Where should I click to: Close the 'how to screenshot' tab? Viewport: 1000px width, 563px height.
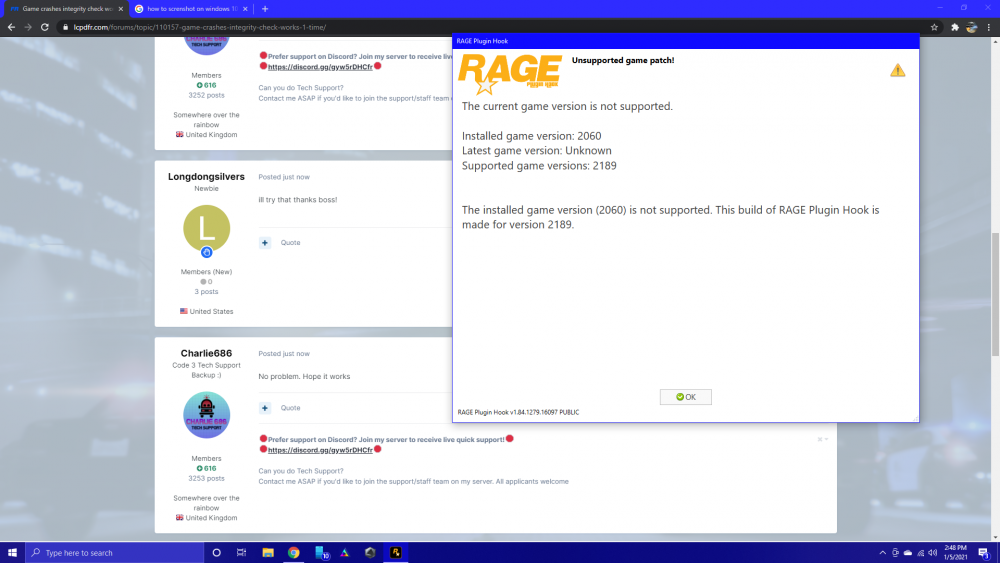pyautogui.click(x=246, y=9)
